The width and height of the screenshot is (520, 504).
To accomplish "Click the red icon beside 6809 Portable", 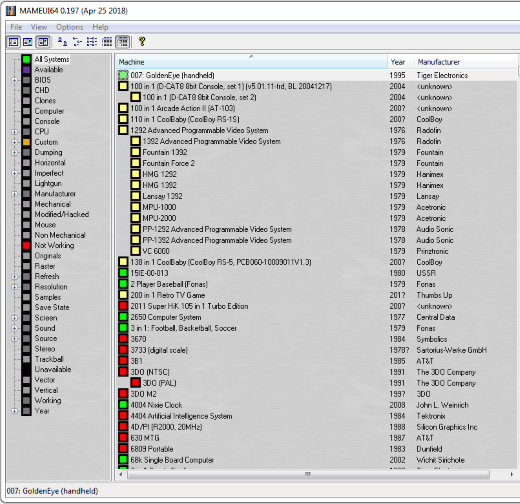I will [x=123, y=449].
